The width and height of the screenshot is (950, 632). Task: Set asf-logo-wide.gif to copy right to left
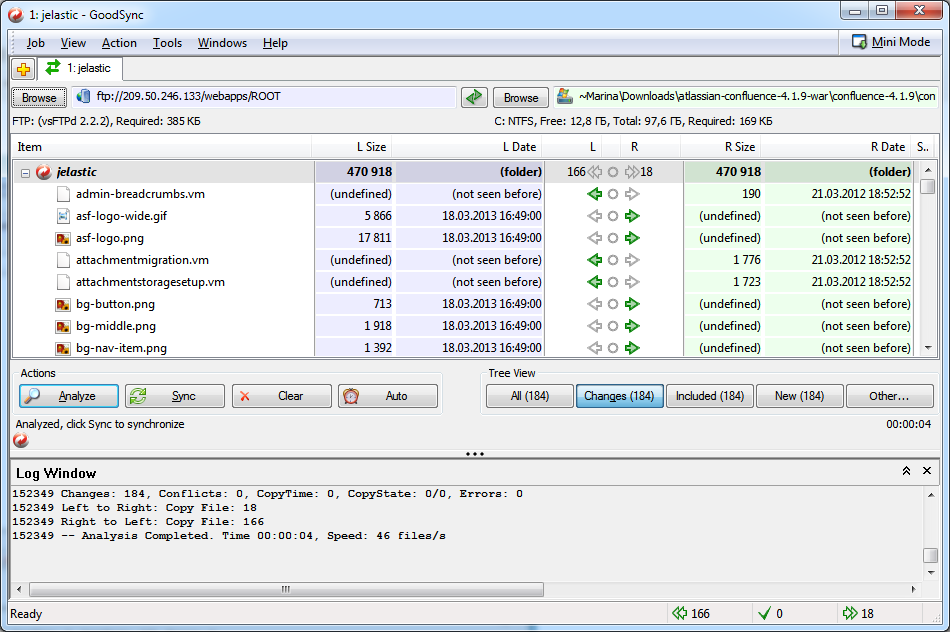594,216
